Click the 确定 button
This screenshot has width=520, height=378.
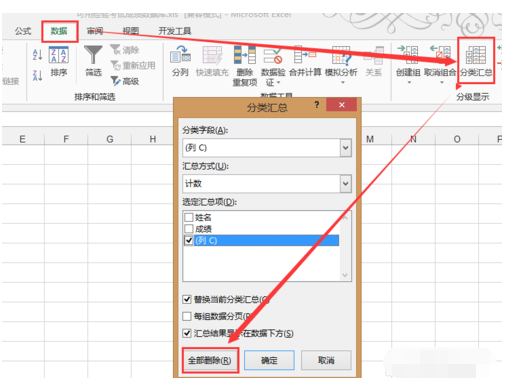269,360
